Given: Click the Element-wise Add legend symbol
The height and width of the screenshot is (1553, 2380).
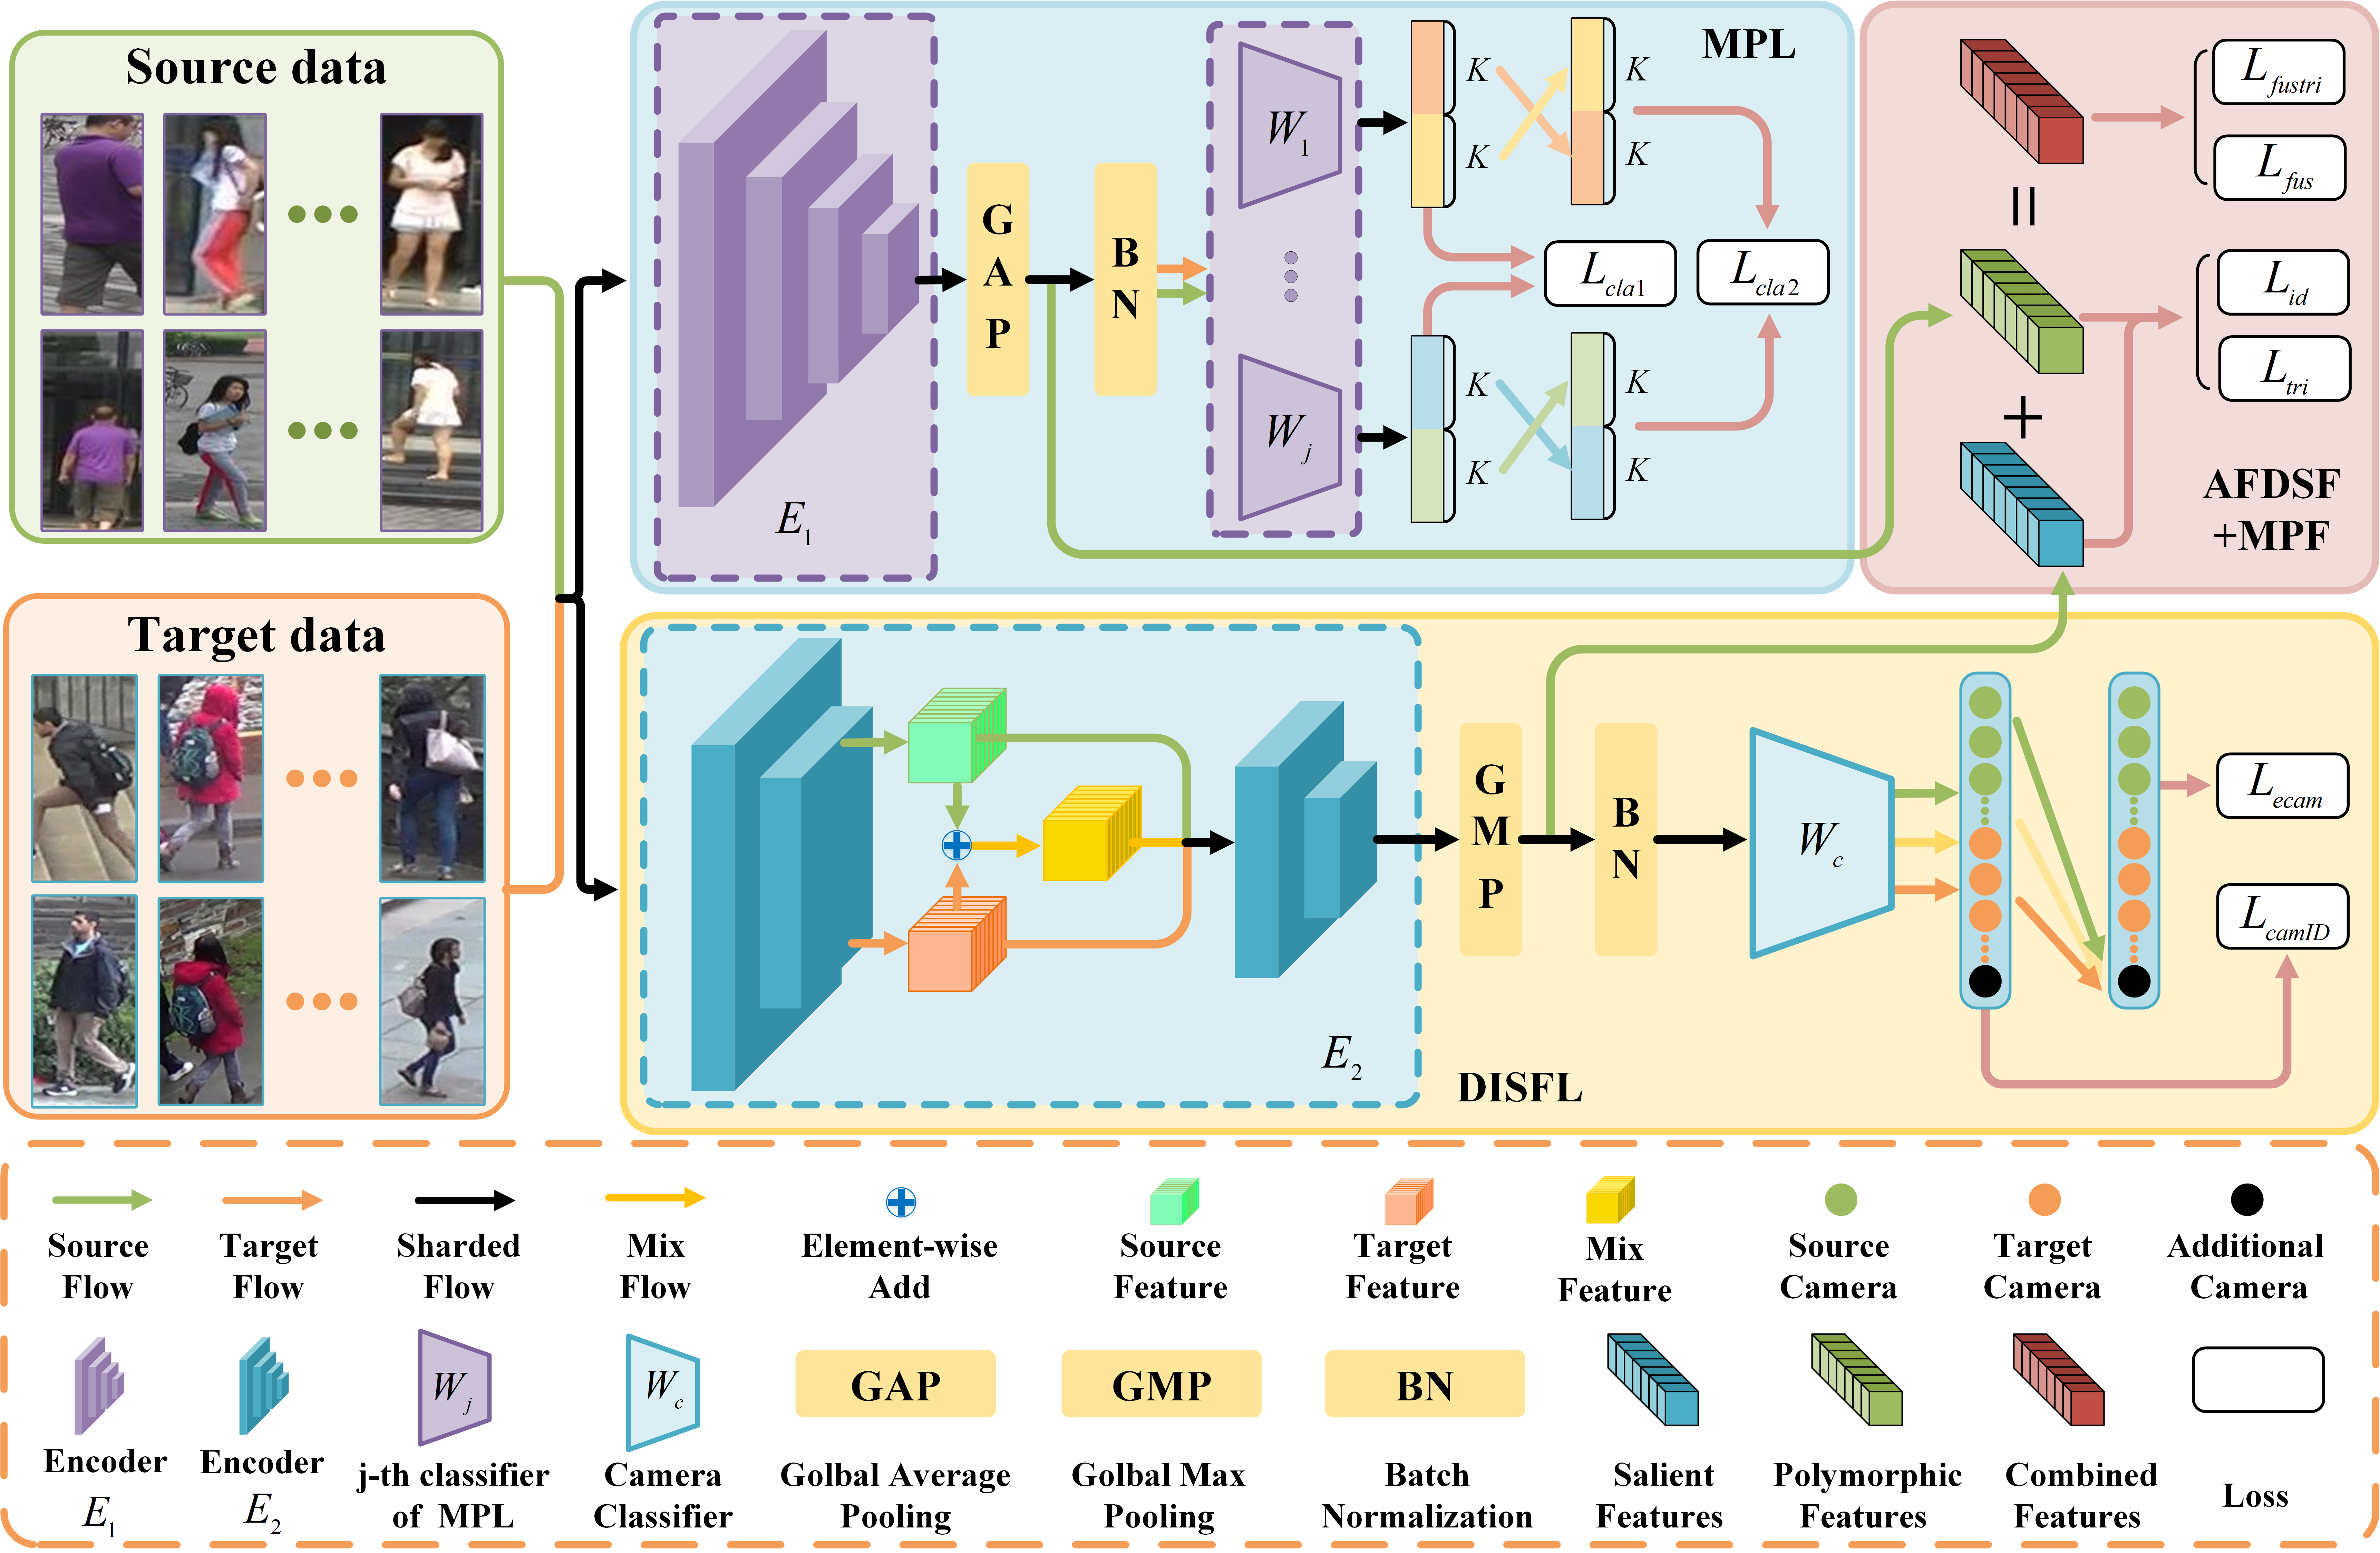Looking at the screenshot, I should [901, 1202].
